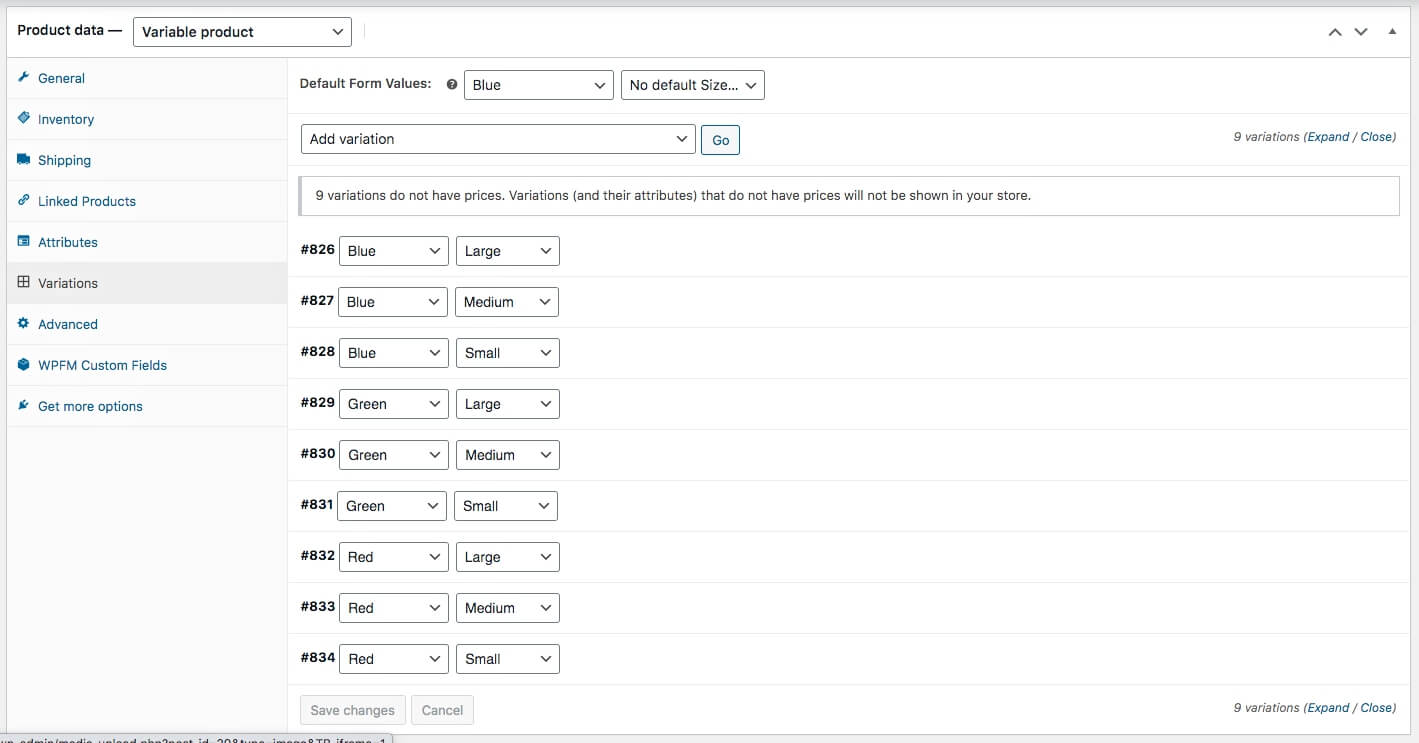Click the #826 variation ID label
Image resolution: width=1419 pixels, height=743 pixels.
click(317, 249)
